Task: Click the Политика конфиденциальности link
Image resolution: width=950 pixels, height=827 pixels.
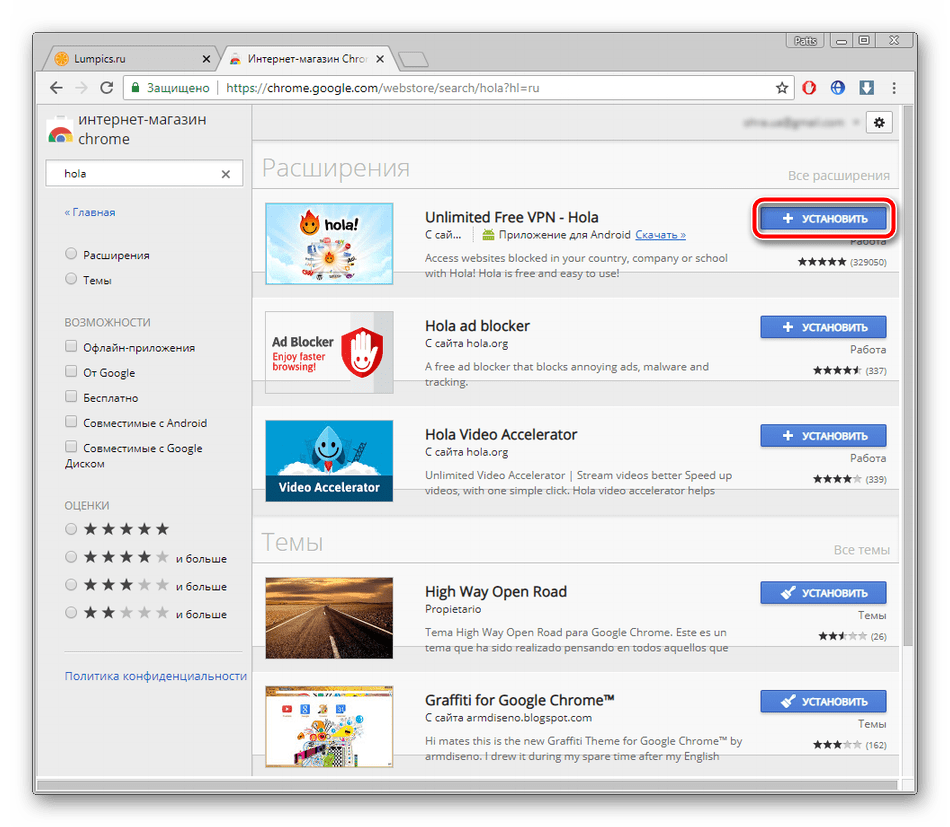Action: point(155,676)
